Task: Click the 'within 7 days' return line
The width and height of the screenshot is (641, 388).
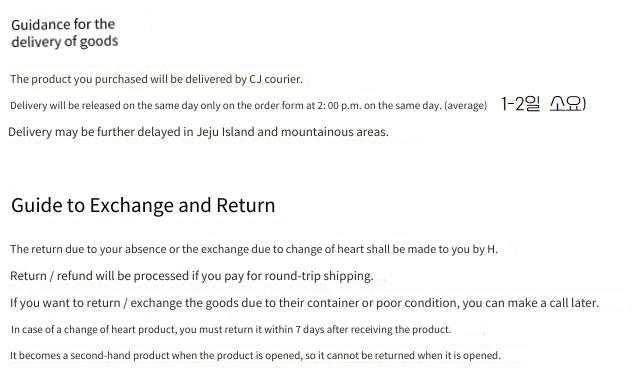Action: 231,330
